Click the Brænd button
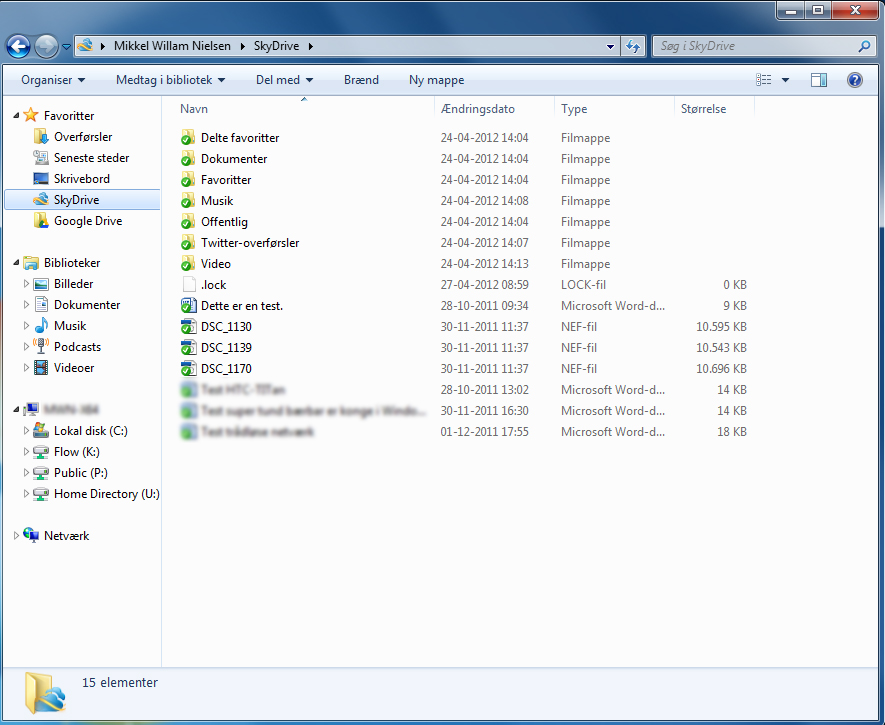The width and height of the screenshot is (885, 725). tap(361, 80)
